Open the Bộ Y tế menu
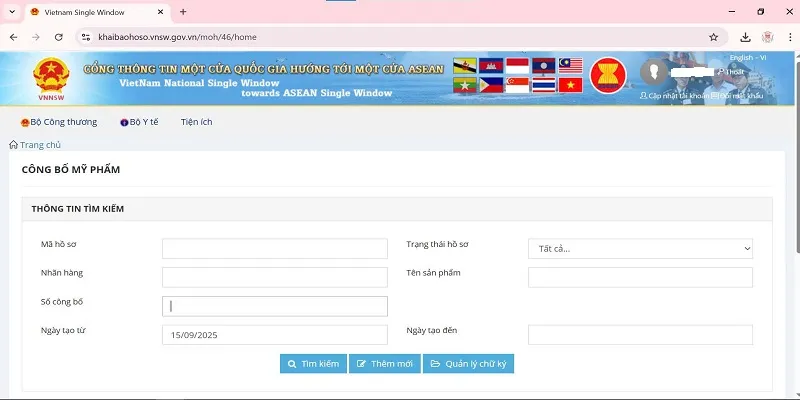Screen dimensions: 800x400 click(x=138, y=122)
